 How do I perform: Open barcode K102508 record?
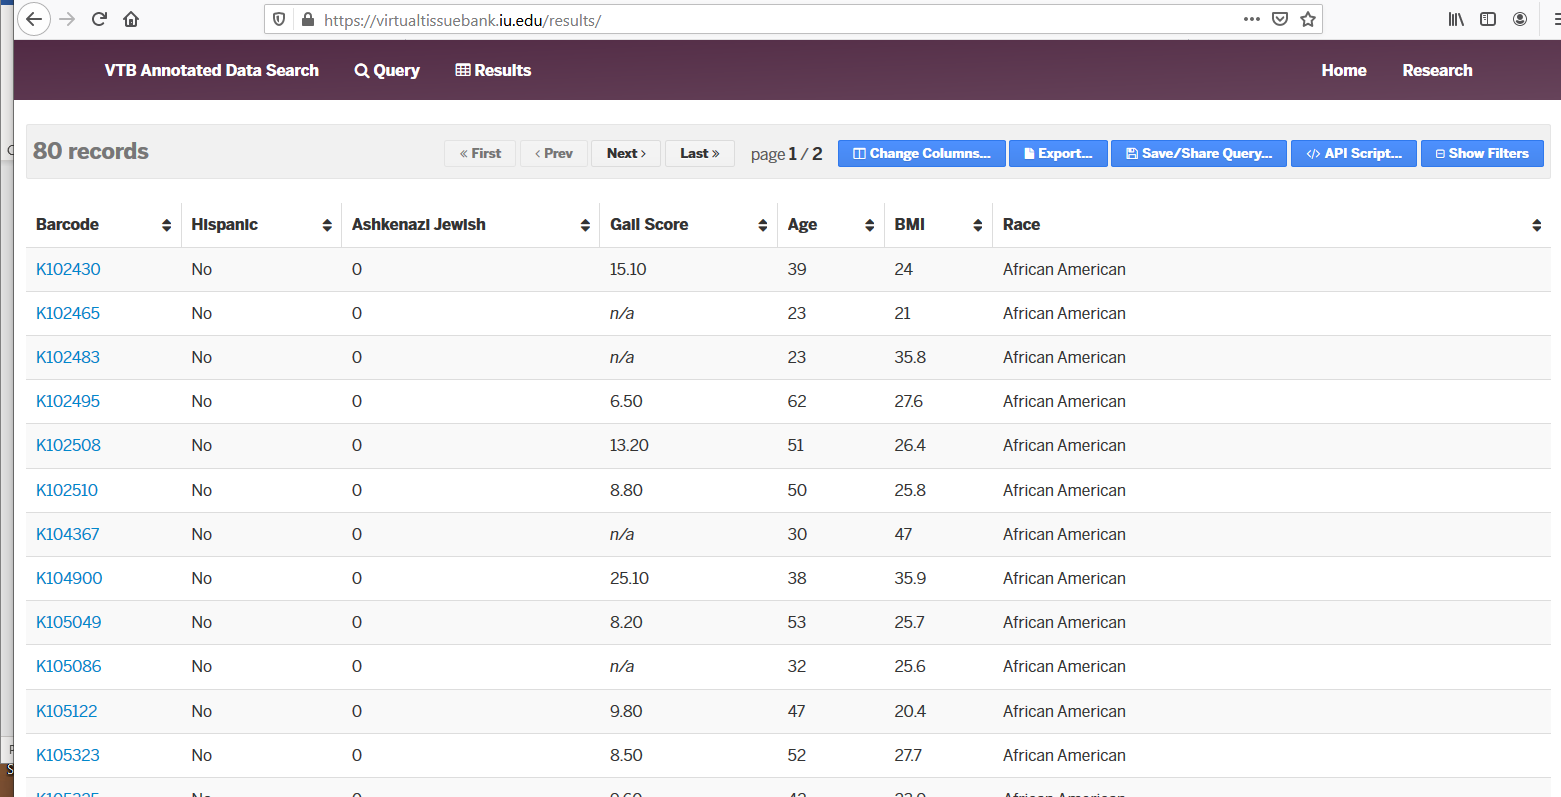[x=68, y=445]
